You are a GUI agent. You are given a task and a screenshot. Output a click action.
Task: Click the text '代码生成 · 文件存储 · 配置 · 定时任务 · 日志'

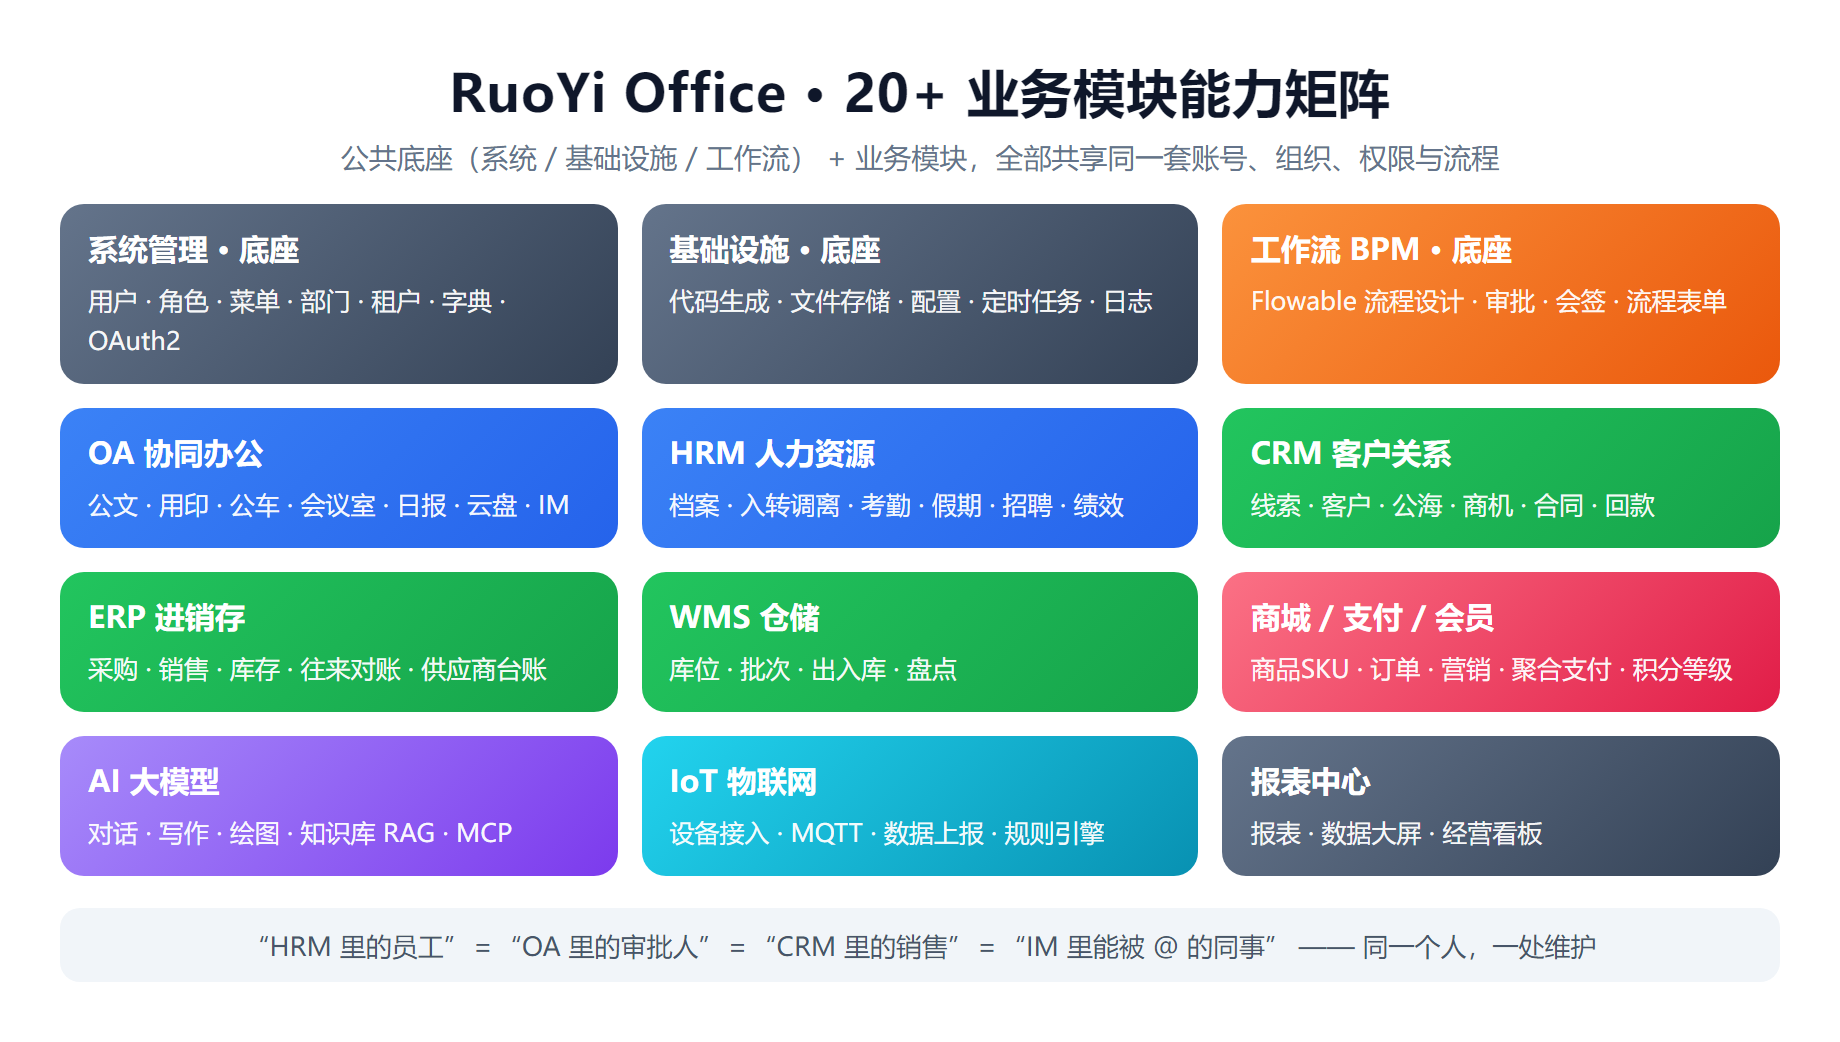tap(910, 302)
